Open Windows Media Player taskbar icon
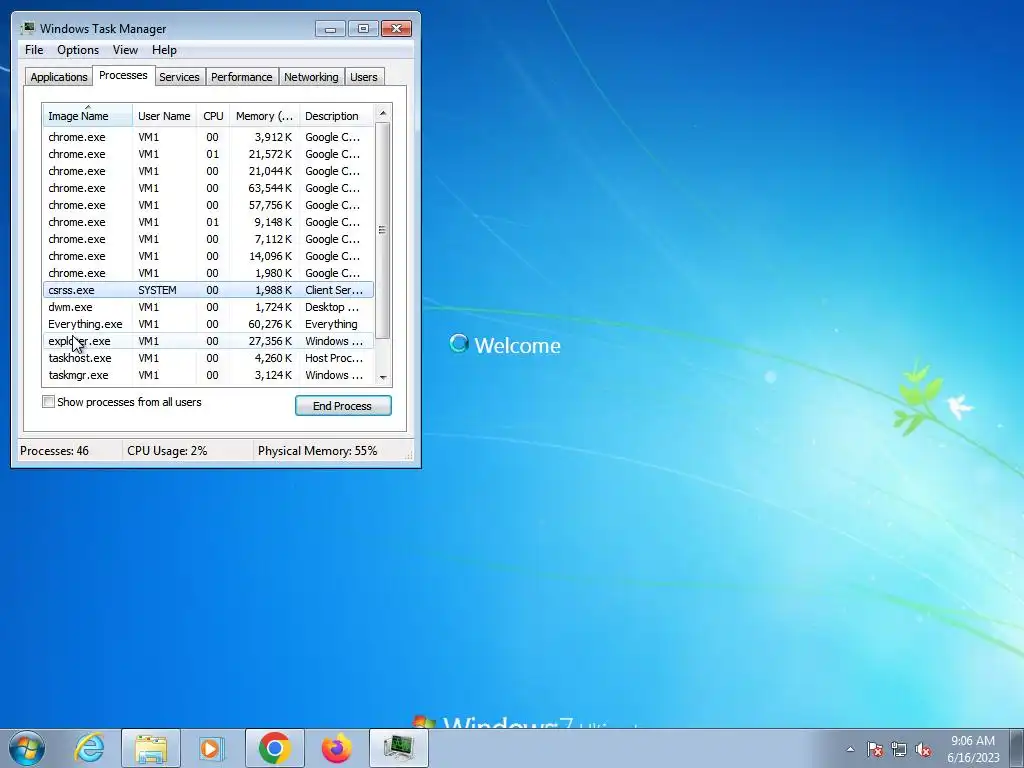Image resolution: width=1024 pixels, height=768 pixels. [211, 748]
